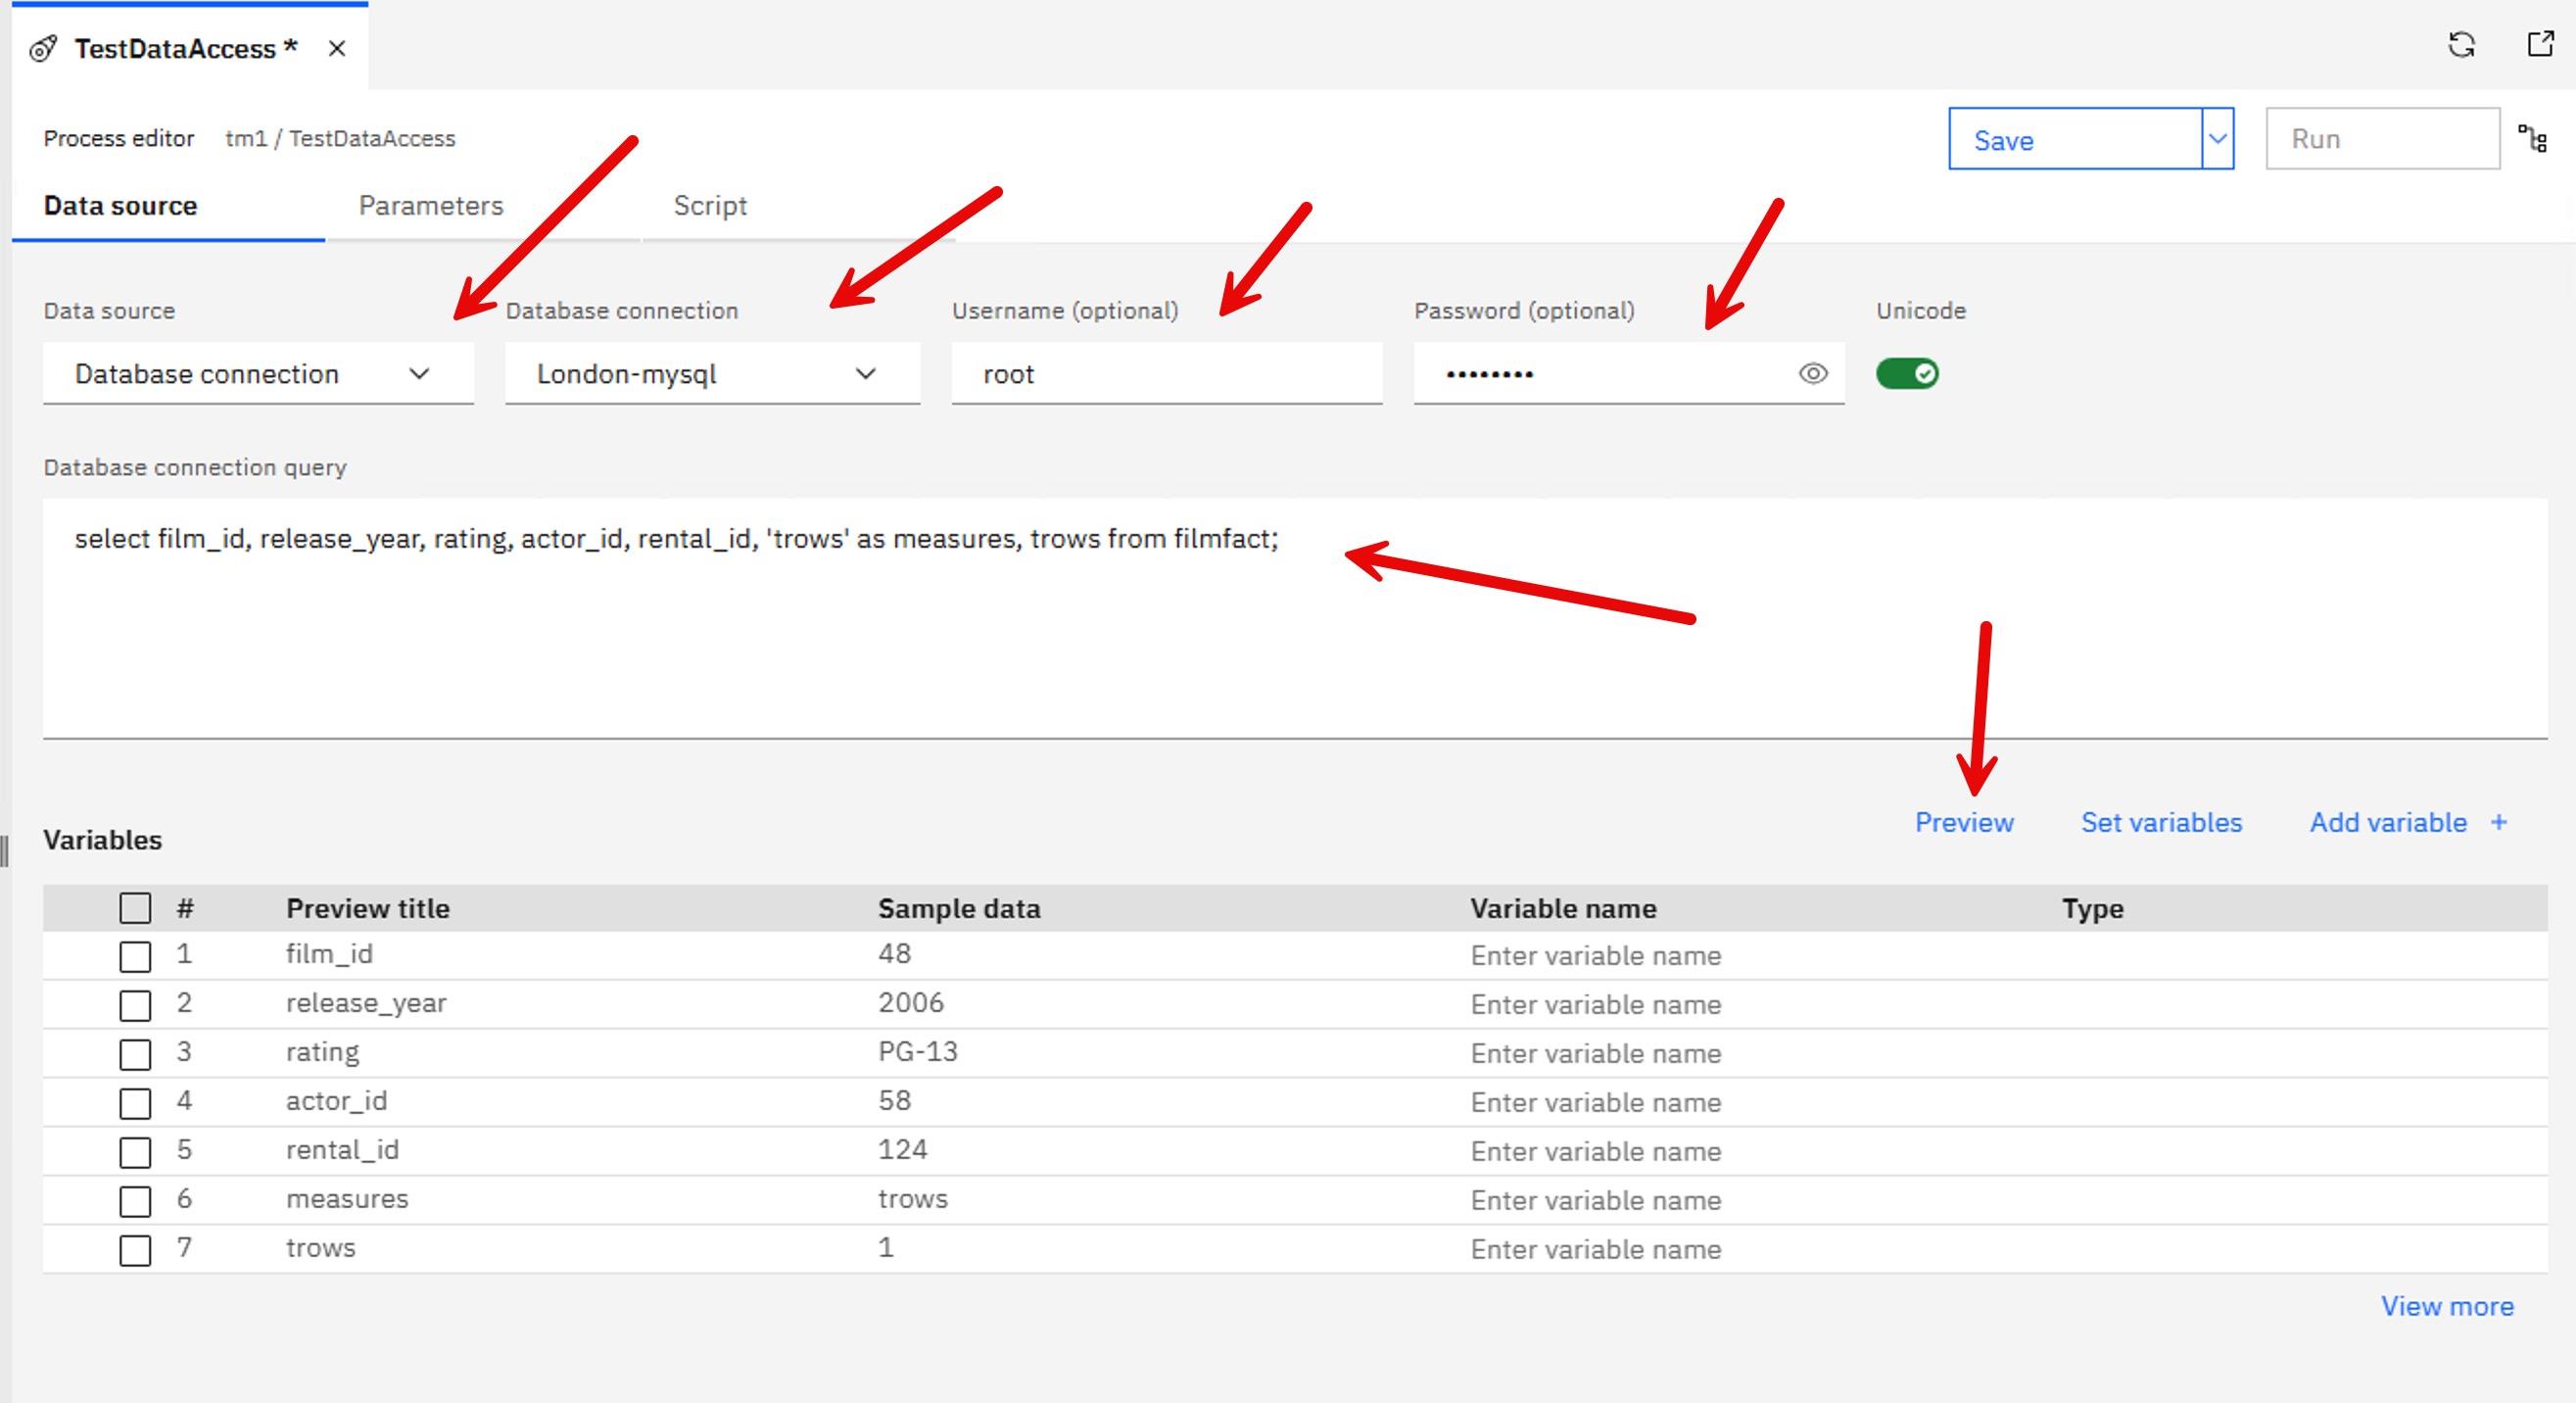Expand the Data source dropdown
The height and width of the screenshot is (1403, 2576).
pyautogui.click(x=257, y=374)
